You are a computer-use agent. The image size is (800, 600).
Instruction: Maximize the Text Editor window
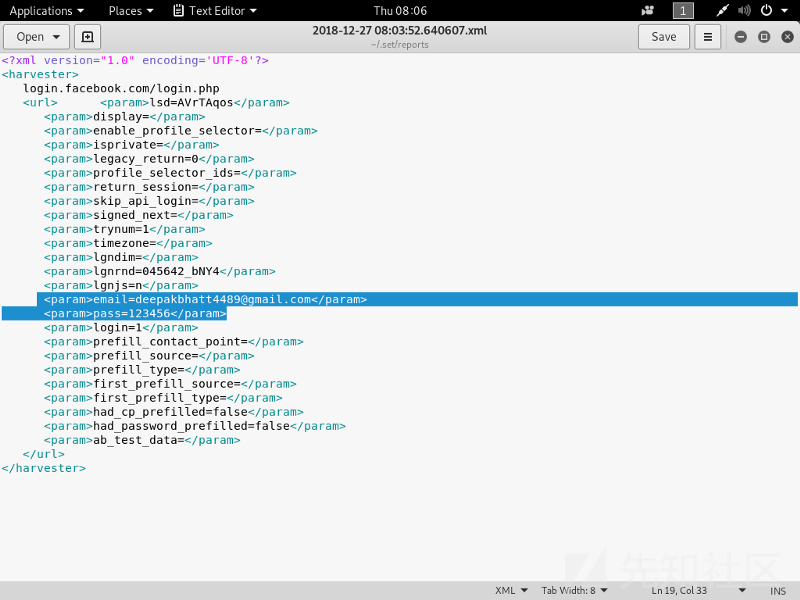(764, 37)
